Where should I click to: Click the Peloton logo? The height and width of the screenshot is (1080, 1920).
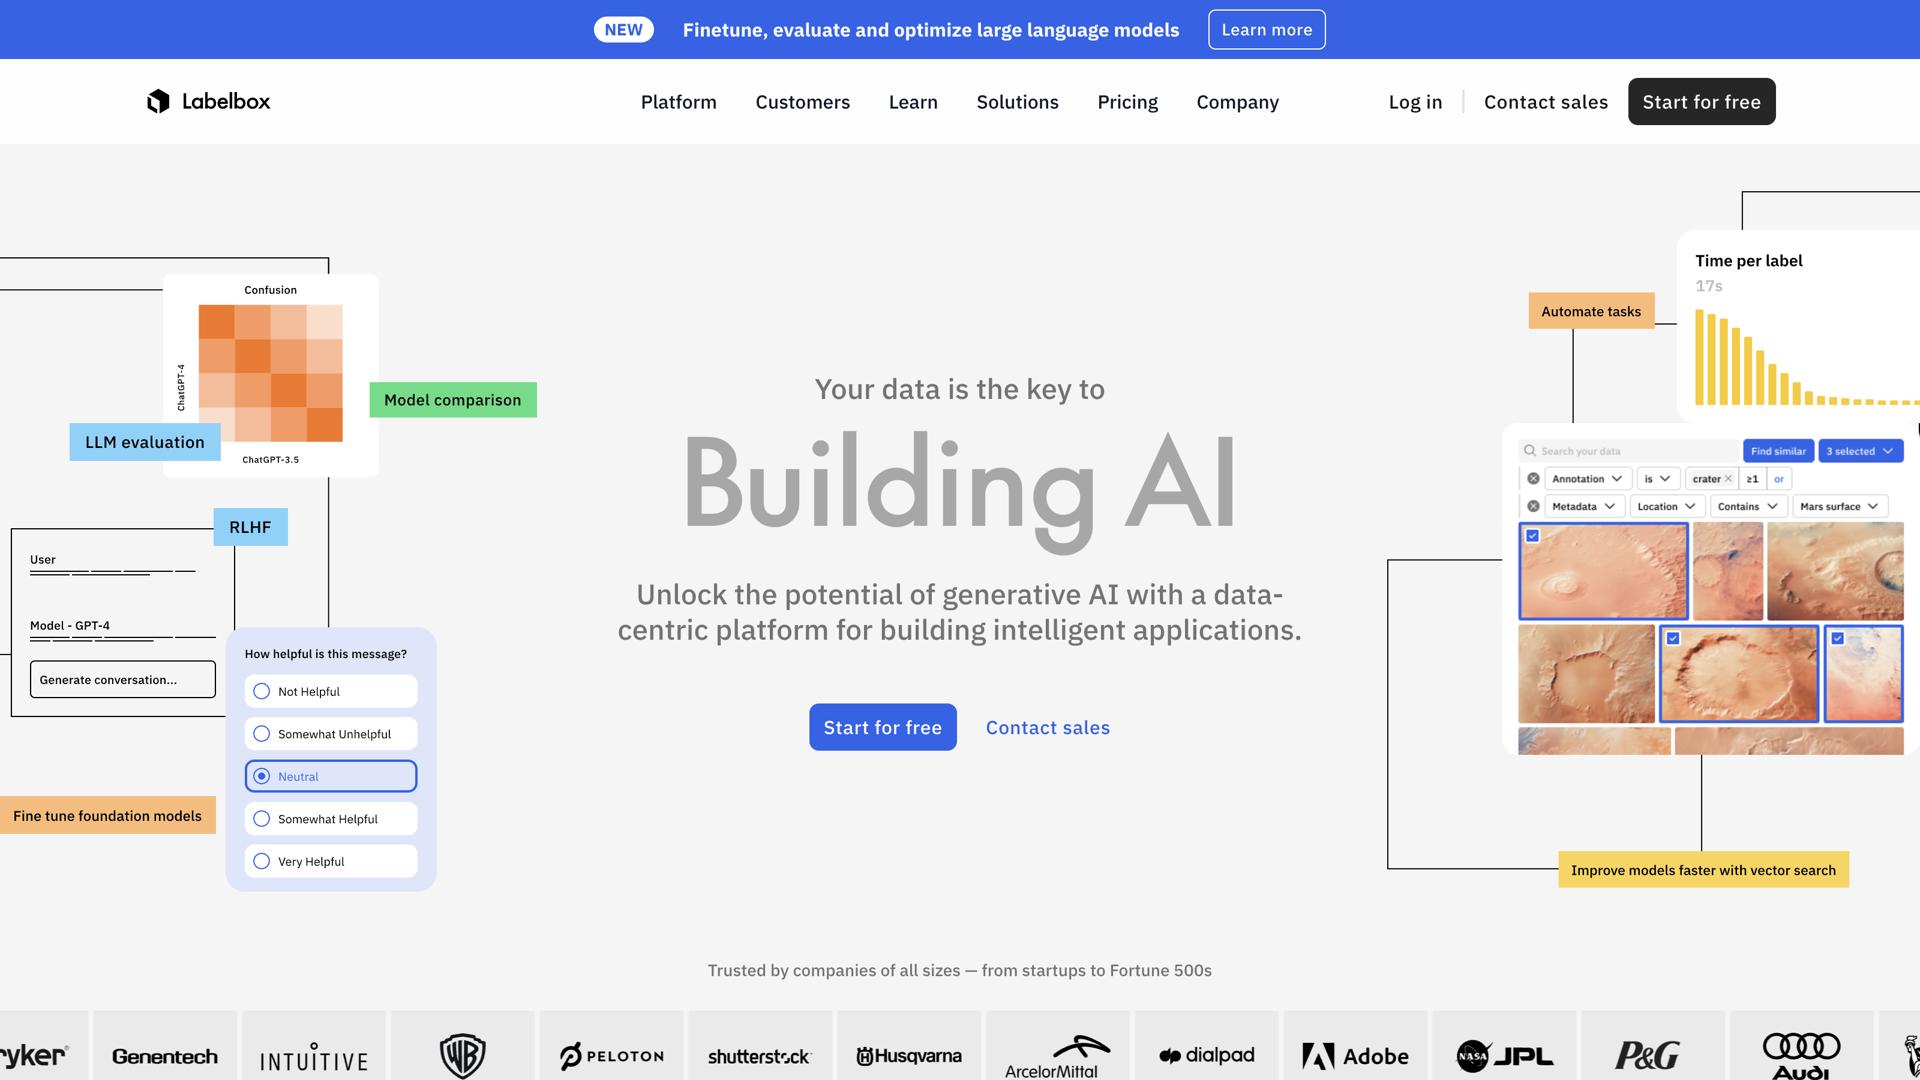tap(611, 1055)
